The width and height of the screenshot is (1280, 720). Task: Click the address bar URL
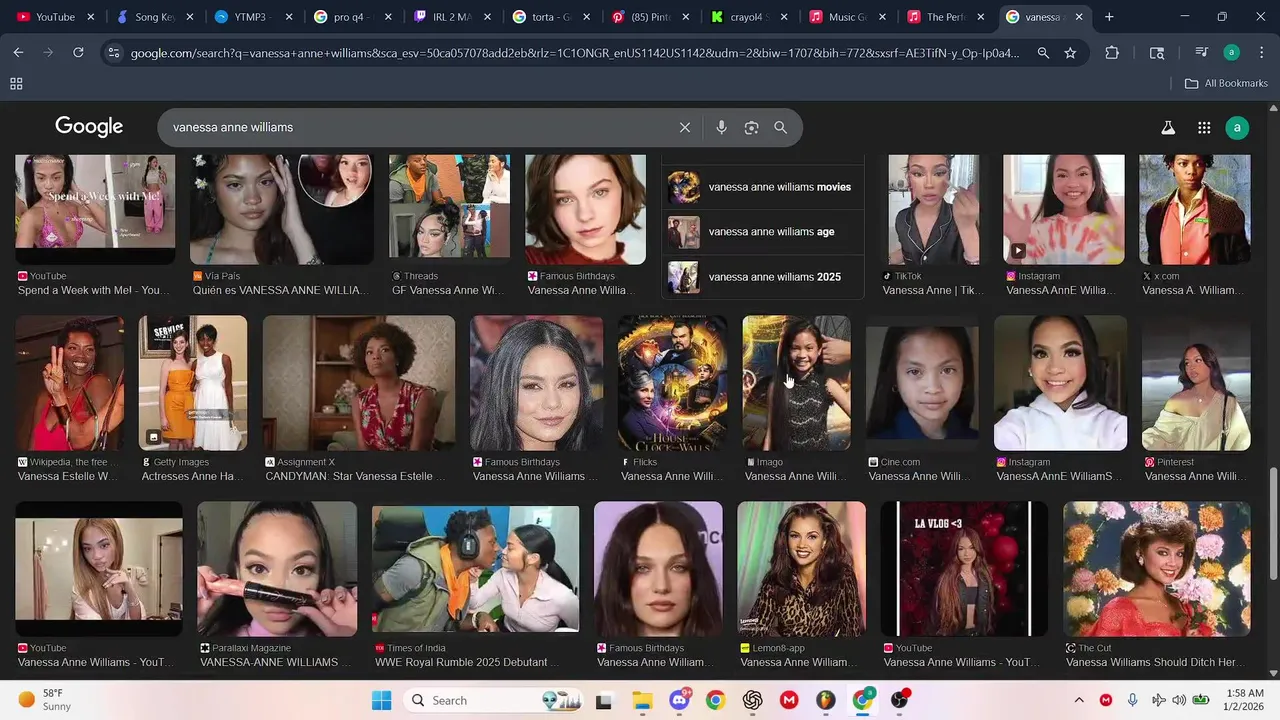(x=575, y=53)
